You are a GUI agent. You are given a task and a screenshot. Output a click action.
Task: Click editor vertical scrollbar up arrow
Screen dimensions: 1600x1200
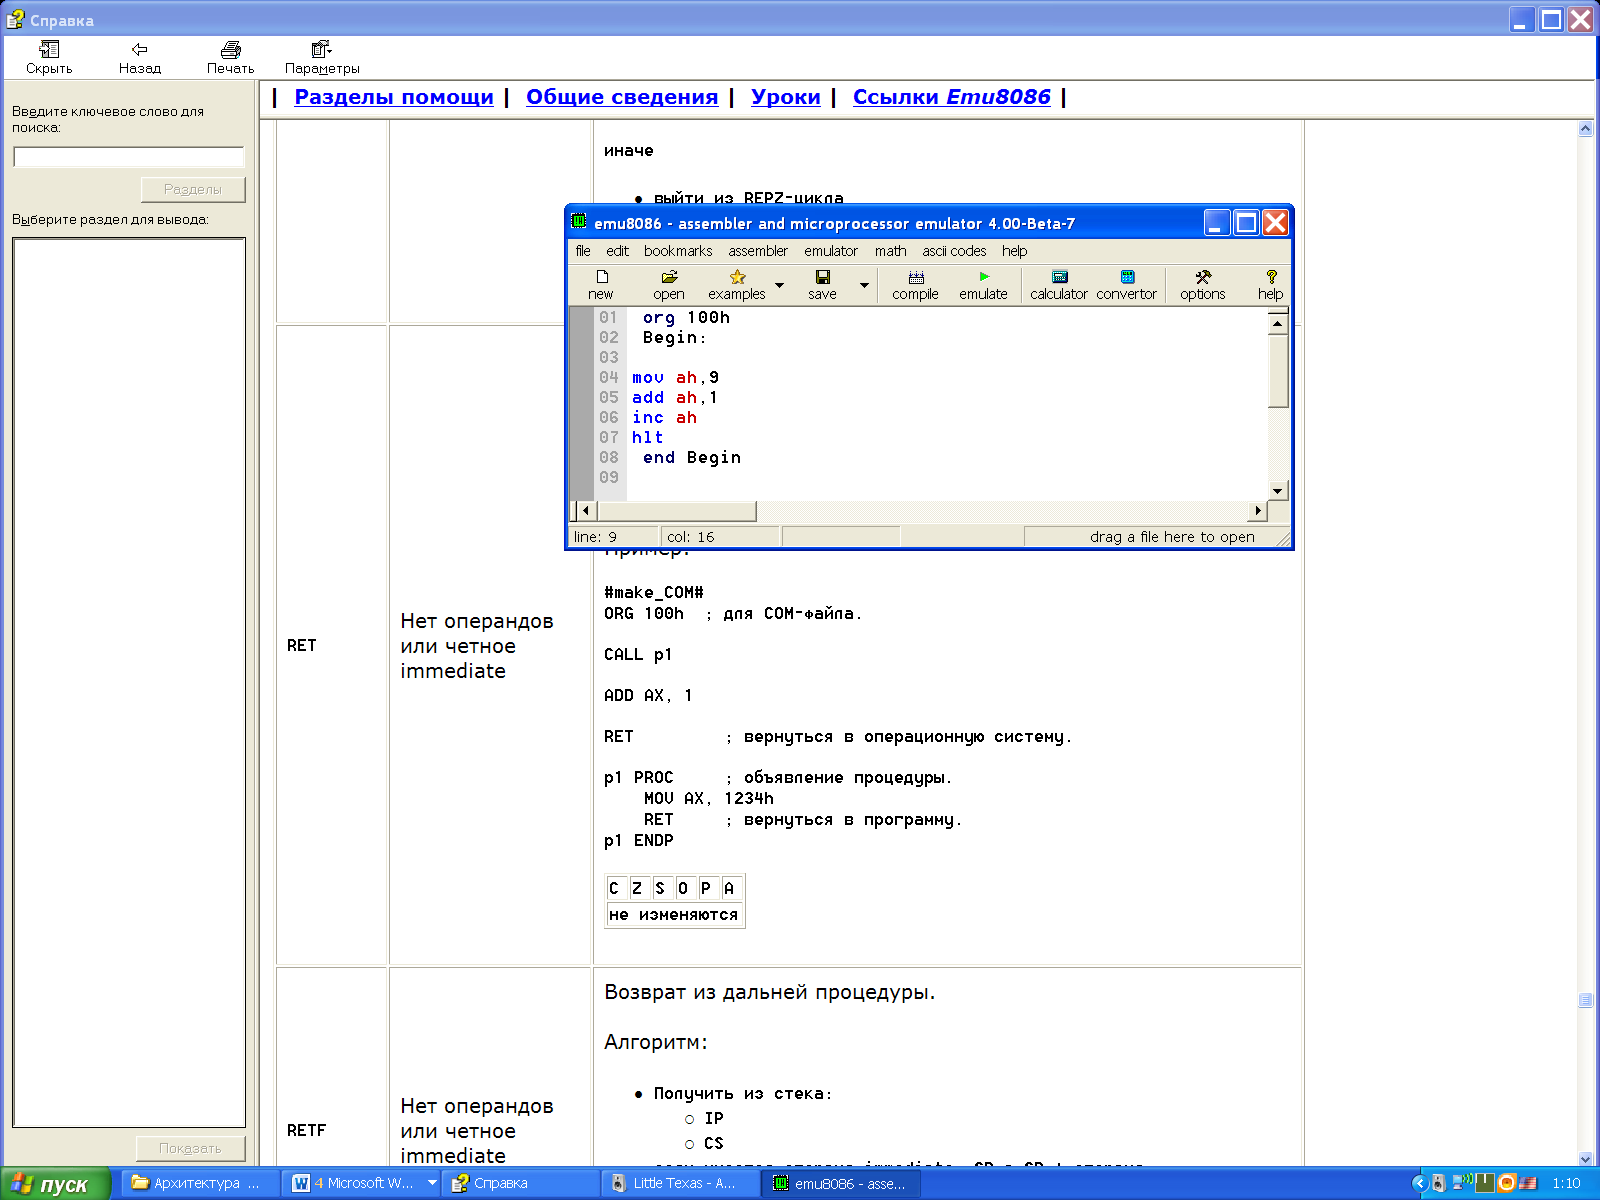pos(1277,323)
